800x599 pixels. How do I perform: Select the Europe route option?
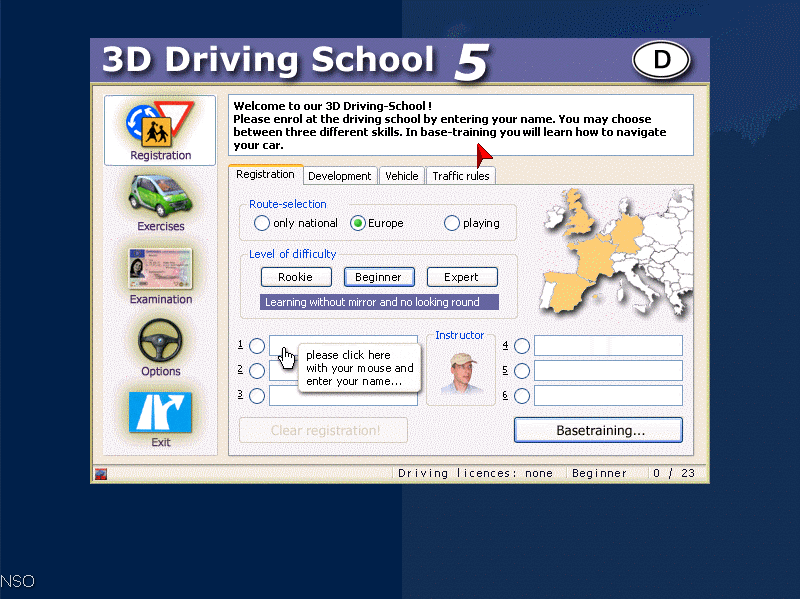coord(358,223)
